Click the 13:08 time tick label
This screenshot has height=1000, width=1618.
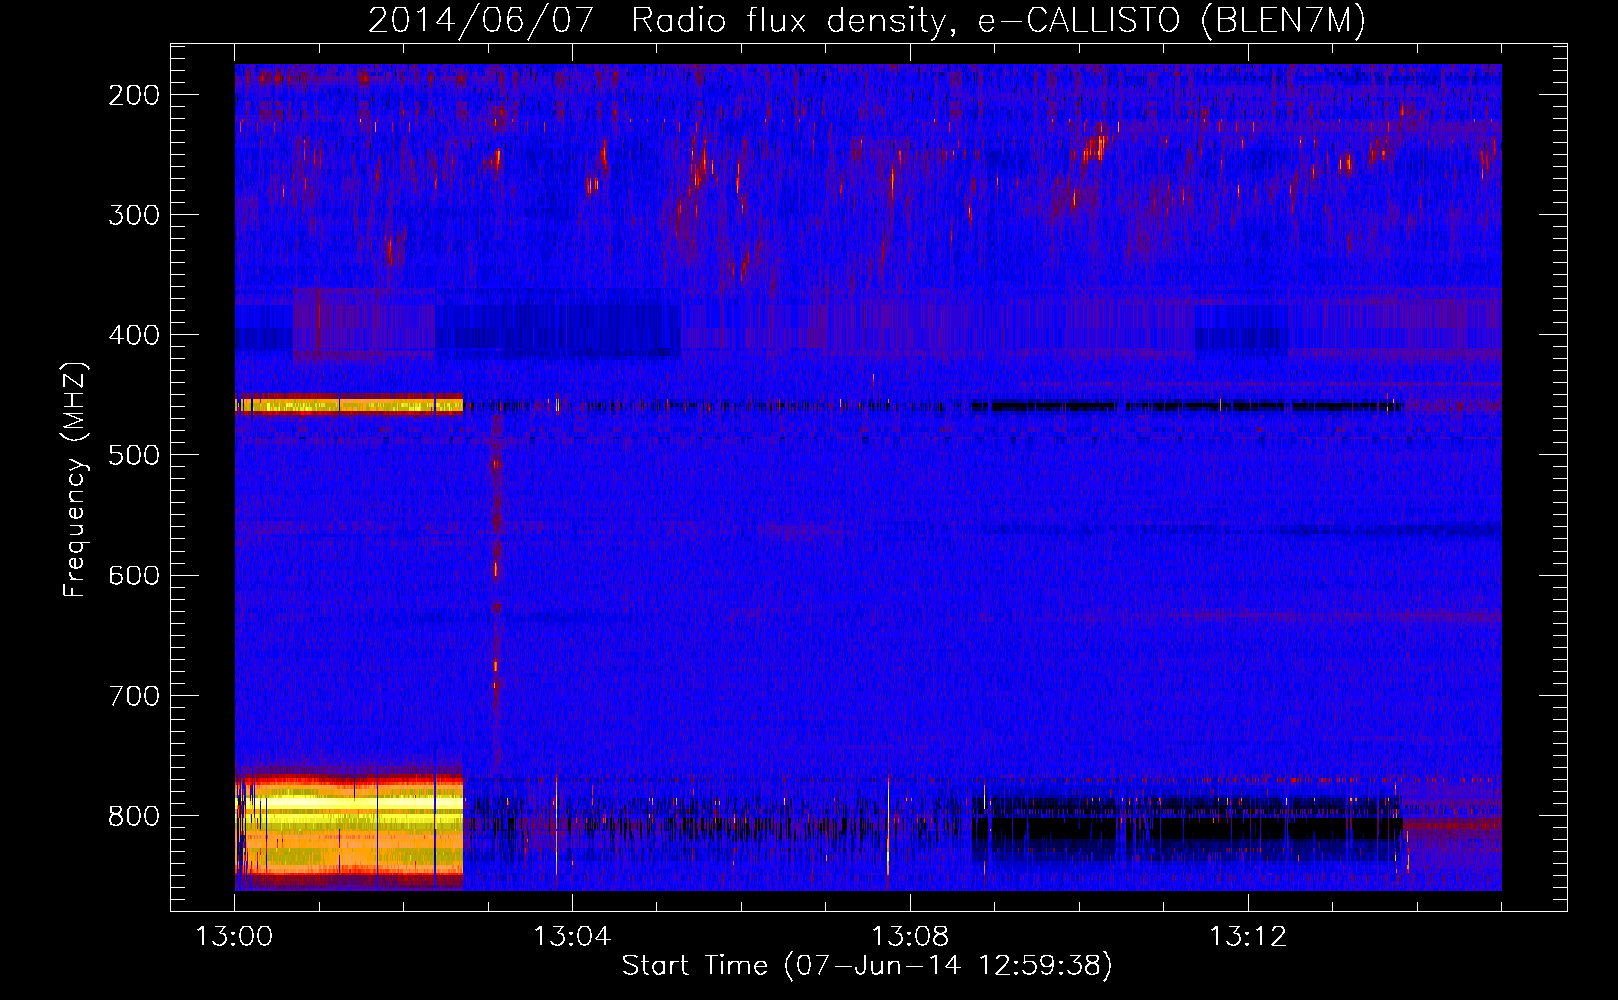pos(910,937)
